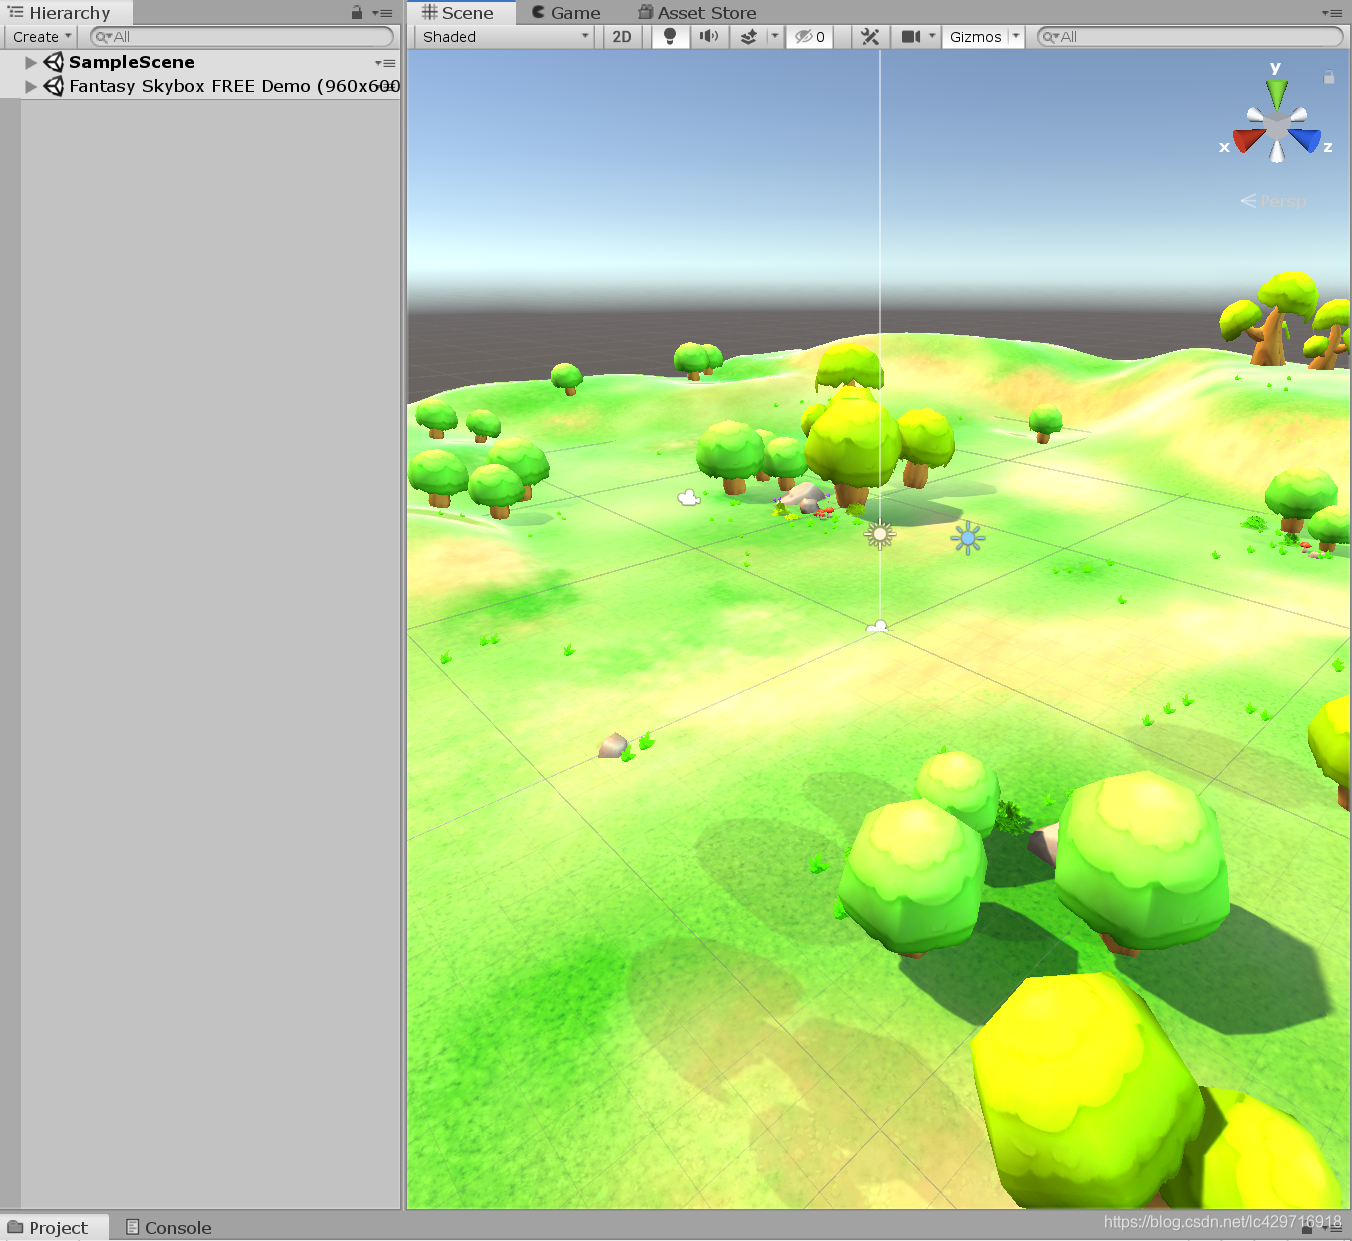The image size is (1352, 1241).
Task: Open the Hierarchy Create dropdown
Action: tap(42, 37)
